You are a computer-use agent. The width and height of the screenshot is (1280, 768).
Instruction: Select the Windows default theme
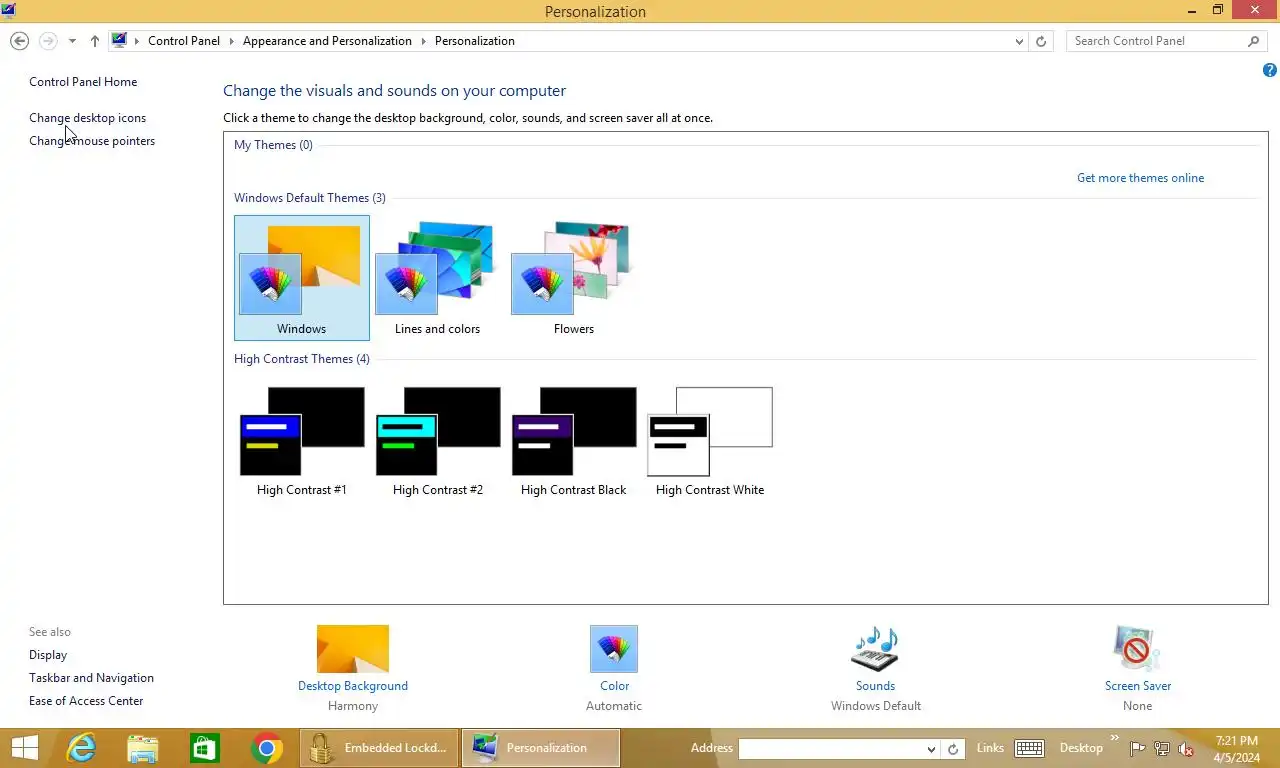pos(302,278)
